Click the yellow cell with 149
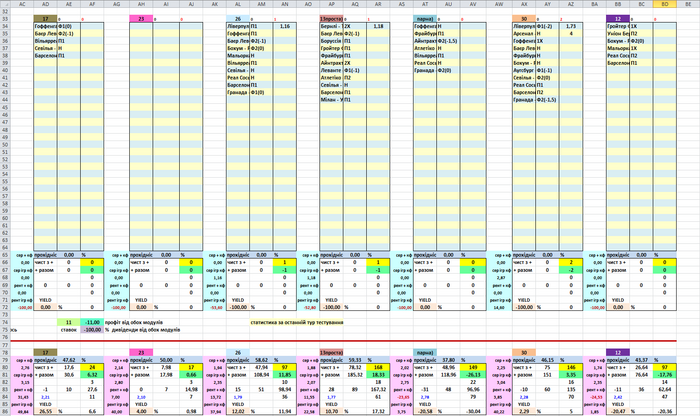This screenshot has height=416, width=700. [x=473, y=367]
